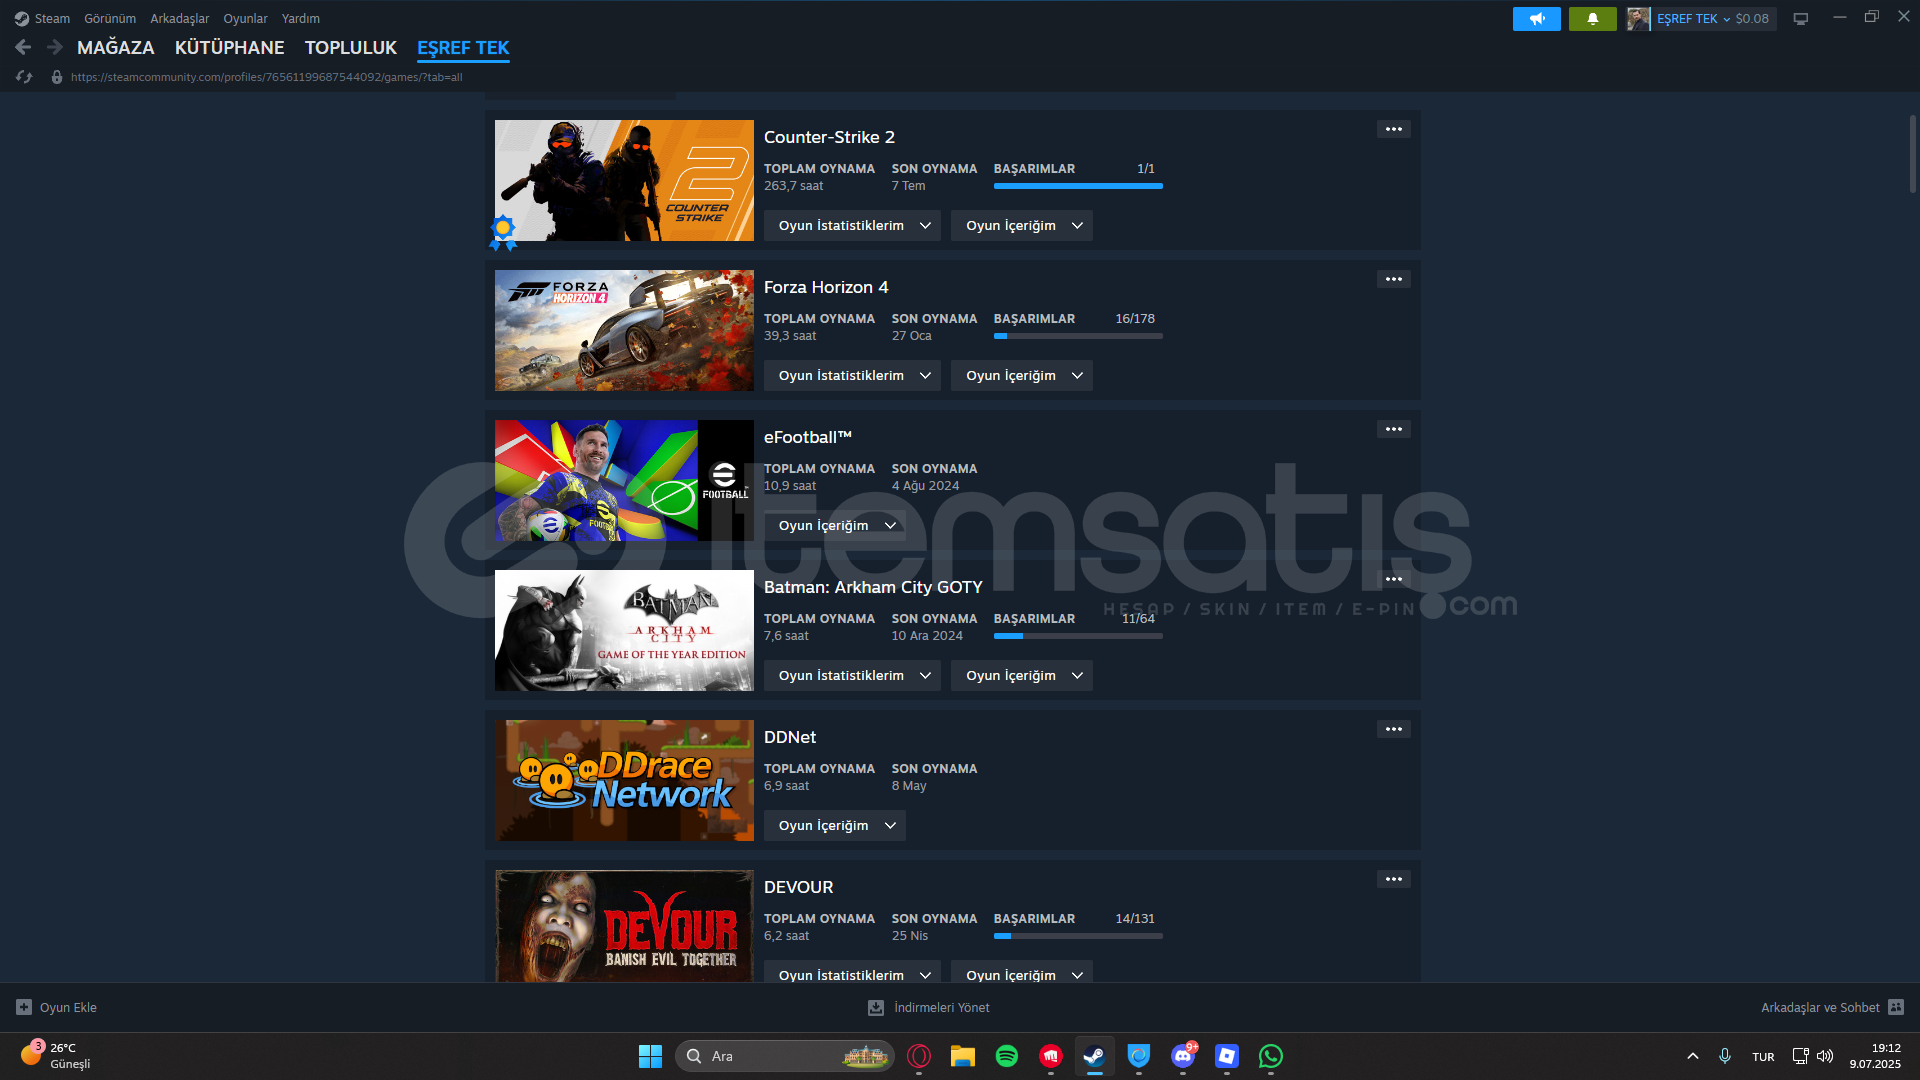Image resolution: width=1920 pixels, height=1080 pixels.
Task: Open the Arkadaşlar menu
Action: pyautogui.click(x=180, y=18)
